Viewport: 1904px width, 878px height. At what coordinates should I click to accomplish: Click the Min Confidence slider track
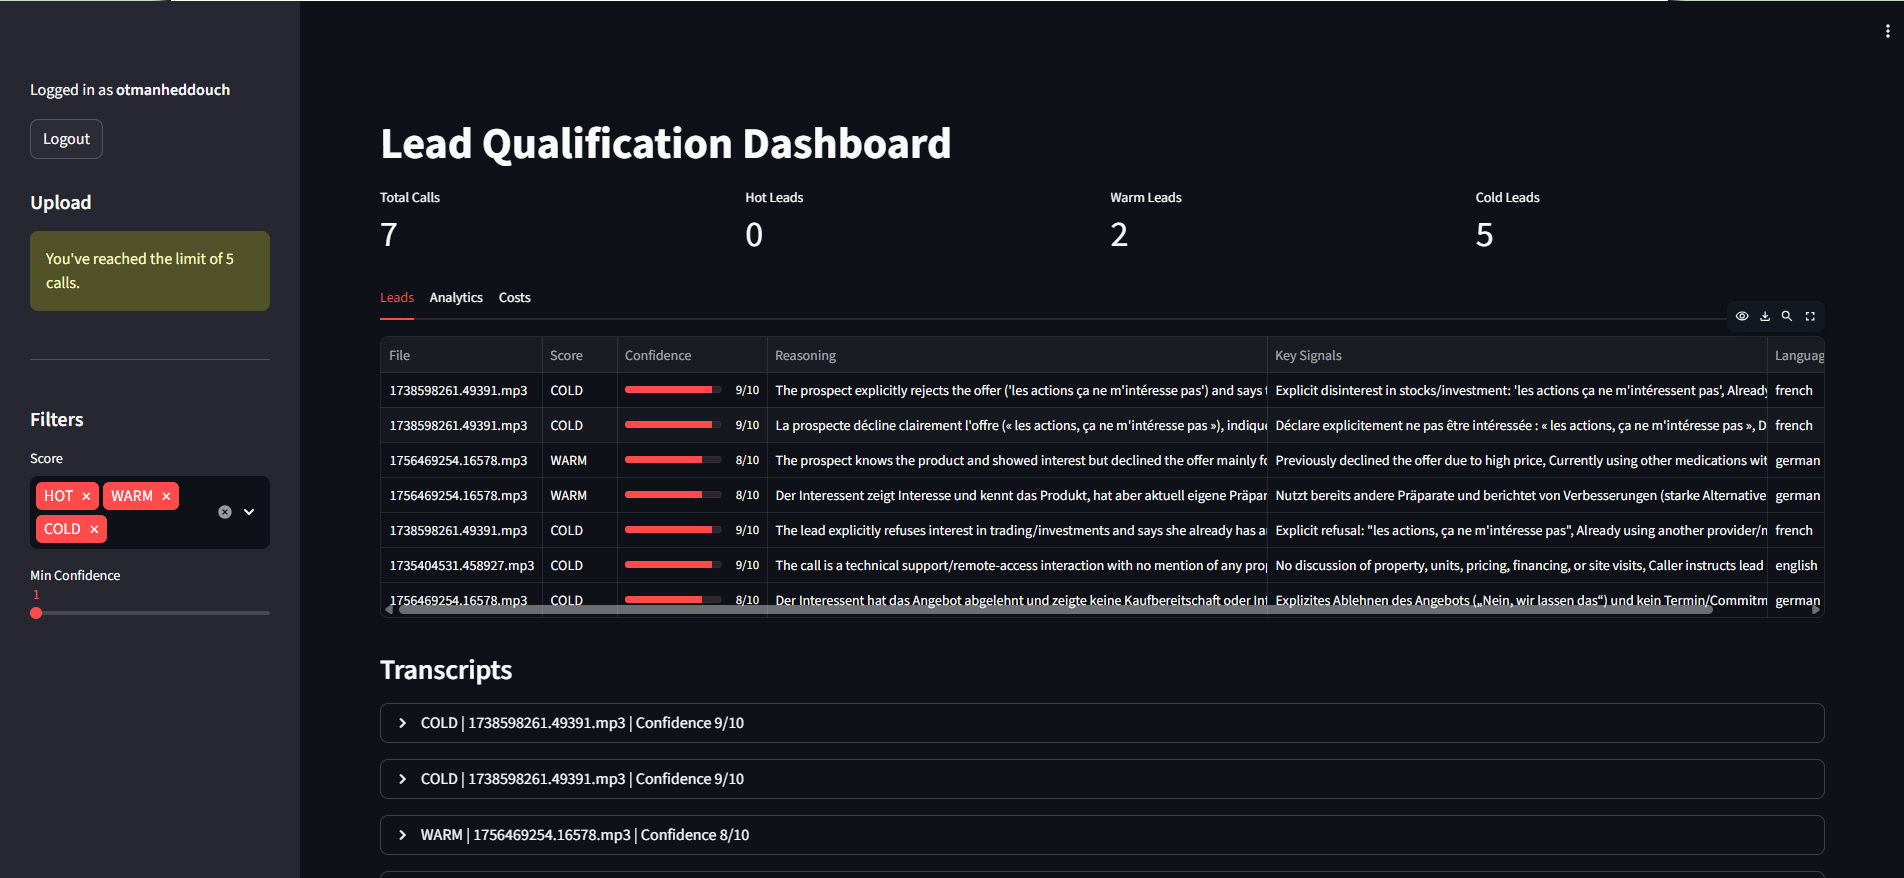coord(150,613)
